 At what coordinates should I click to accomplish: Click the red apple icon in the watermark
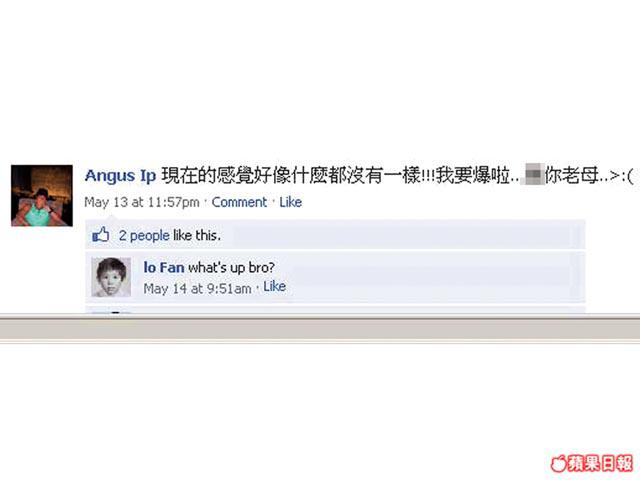pos(558,464)
